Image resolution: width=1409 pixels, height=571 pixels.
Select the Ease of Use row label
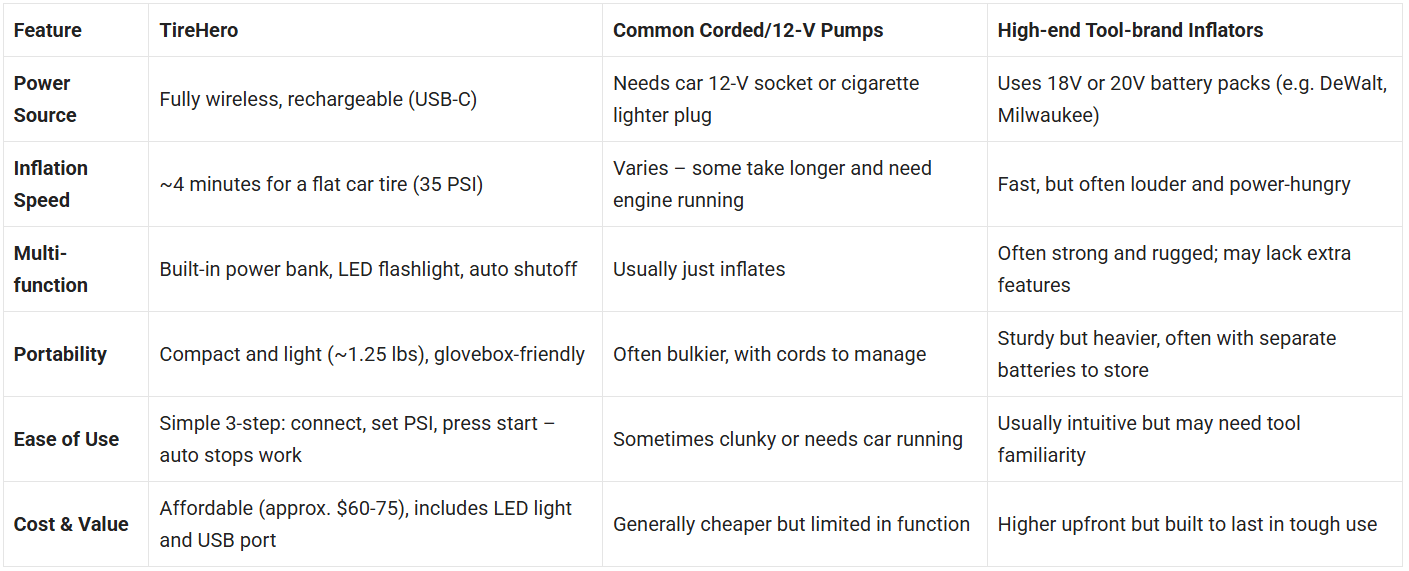(66, 439)
